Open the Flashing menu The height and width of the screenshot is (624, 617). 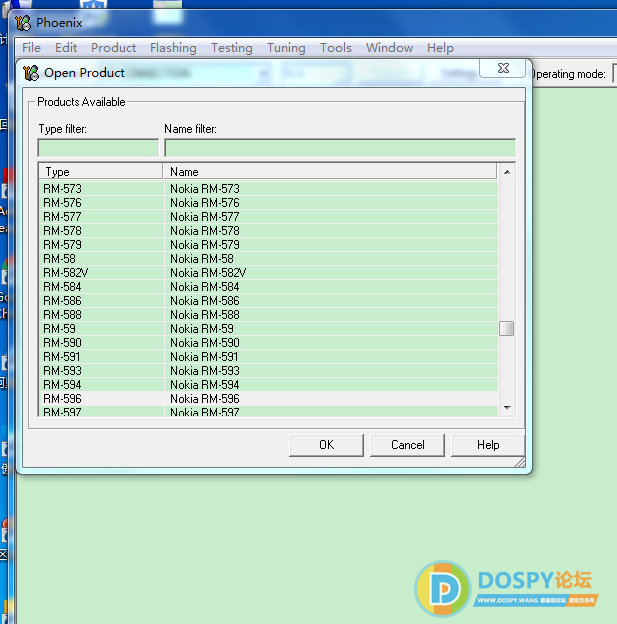click(173, 48)
